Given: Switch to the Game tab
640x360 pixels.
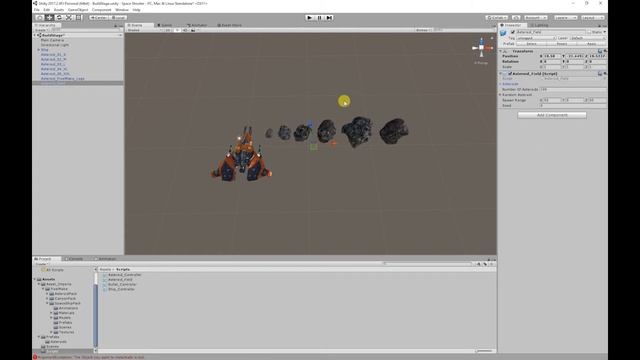Looking at the screenshot, I should [x=165, y=25].
